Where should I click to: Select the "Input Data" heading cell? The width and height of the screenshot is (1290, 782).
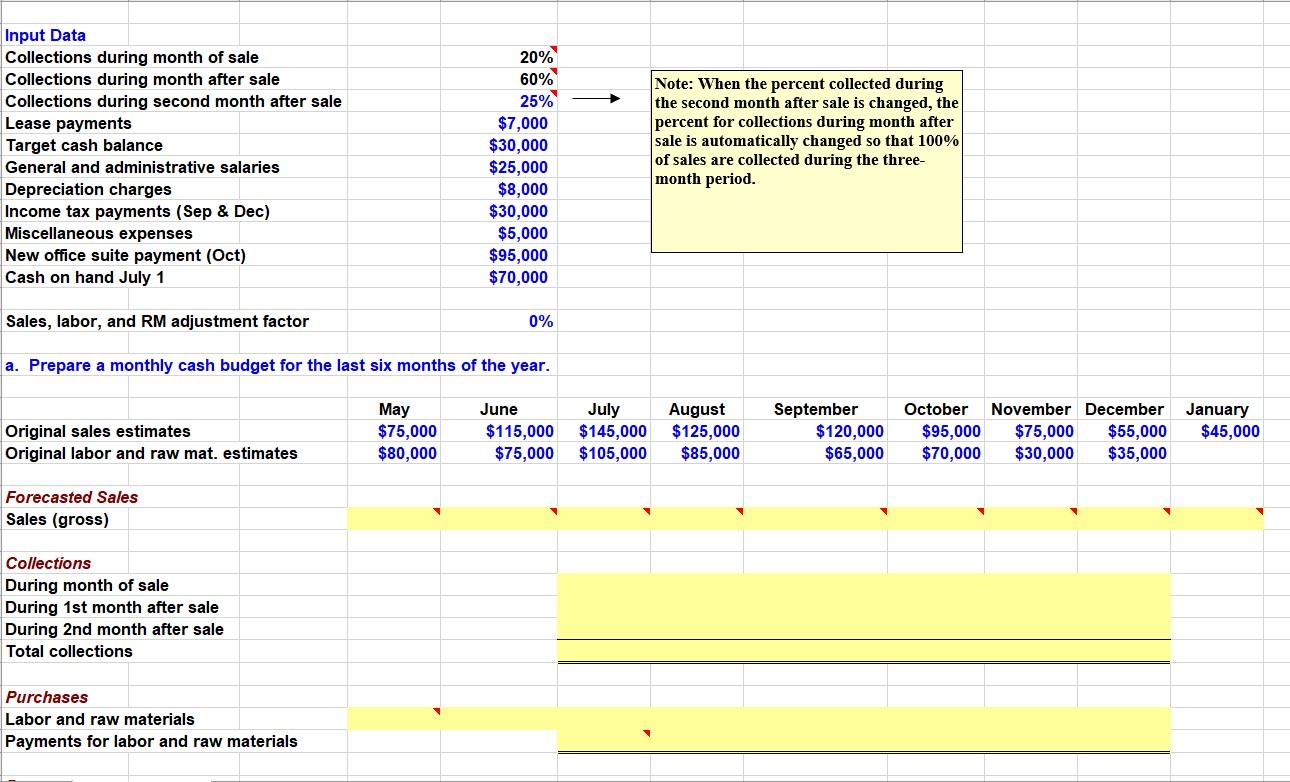click(46, 35)
